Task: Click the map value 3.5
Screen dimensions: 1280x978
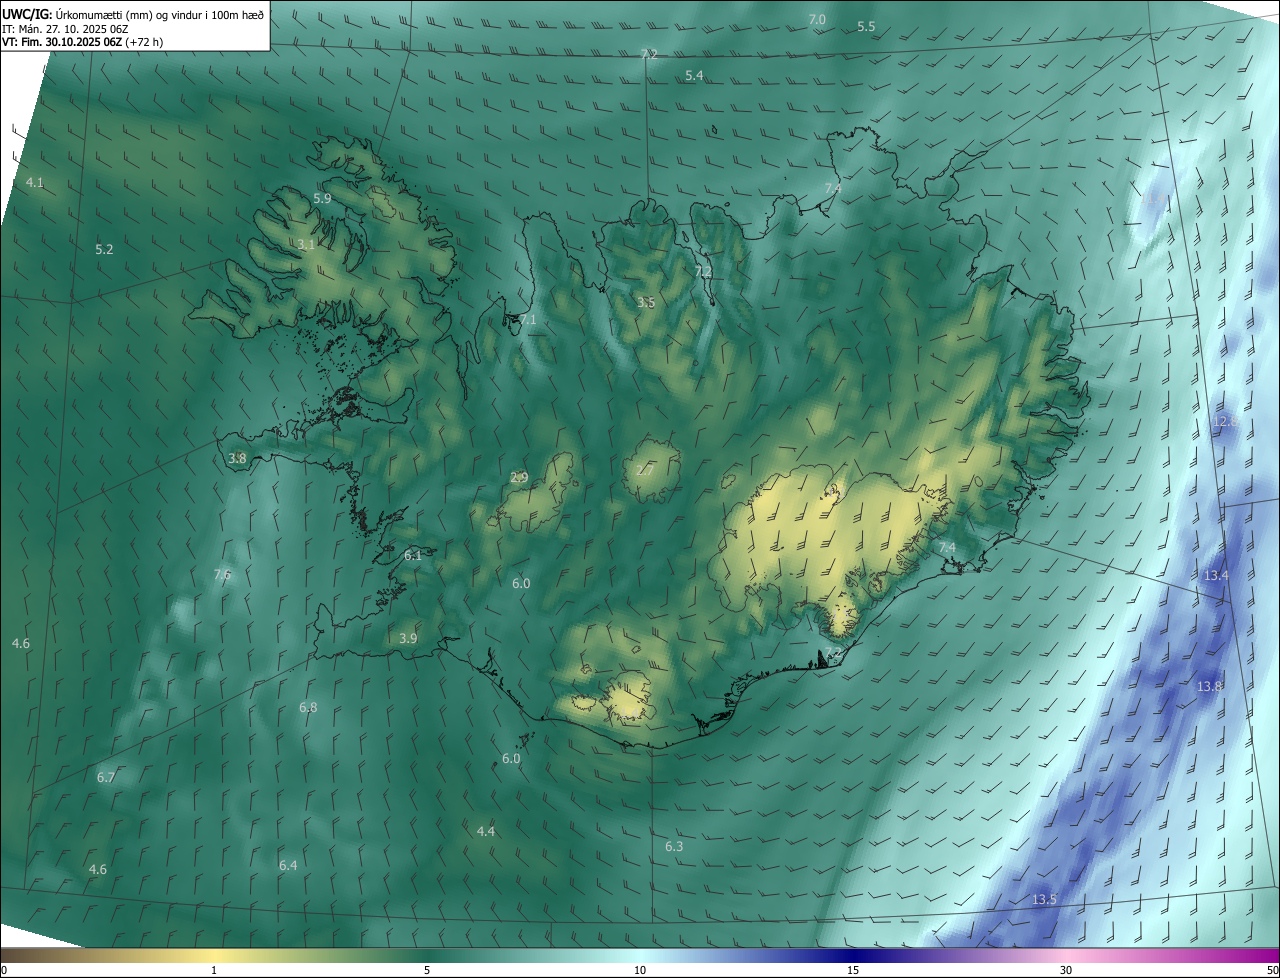Action: (x=646, y=302)
